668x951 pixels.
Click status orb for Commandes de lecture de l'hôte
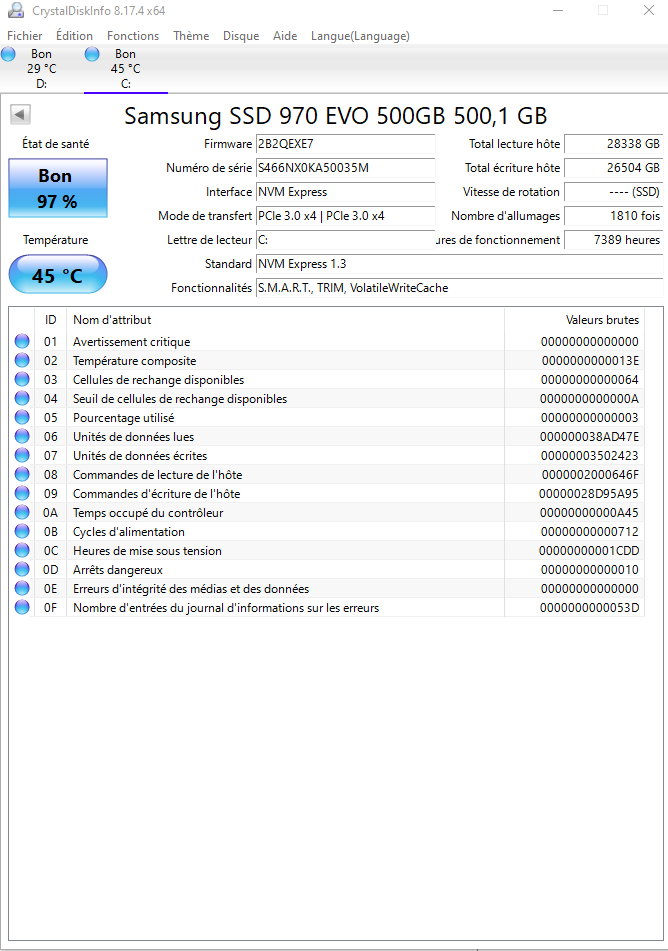click(x=22, y=474)
